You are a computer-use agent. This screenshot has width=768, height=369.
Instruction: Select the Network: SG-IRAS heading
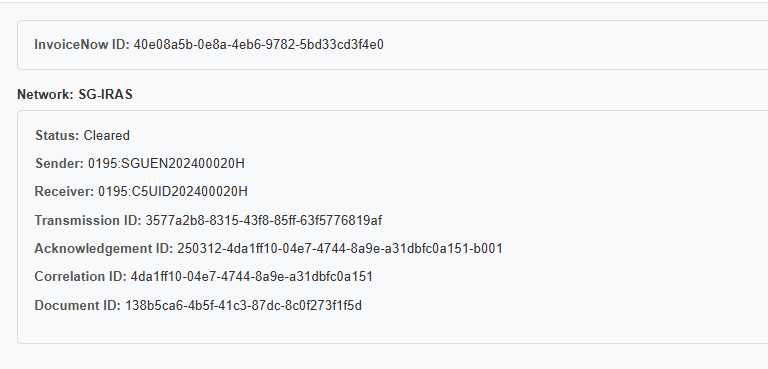pos(75,94)
